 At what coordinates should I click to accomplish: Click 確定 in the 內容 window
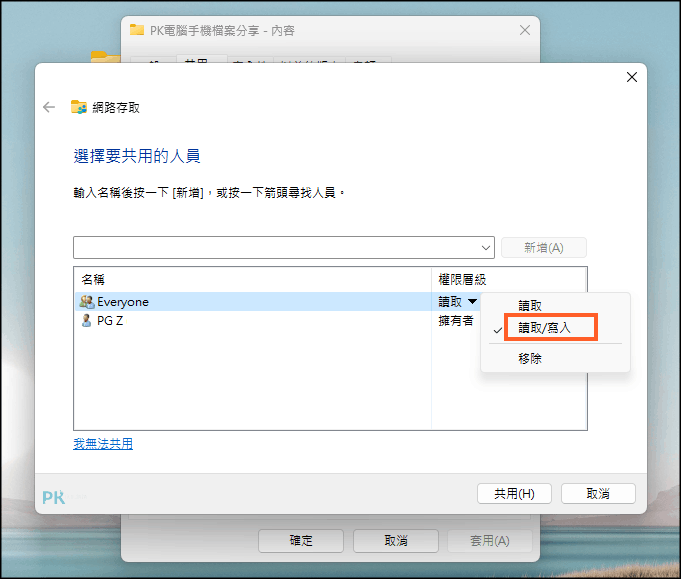click(x=301, y=541)
